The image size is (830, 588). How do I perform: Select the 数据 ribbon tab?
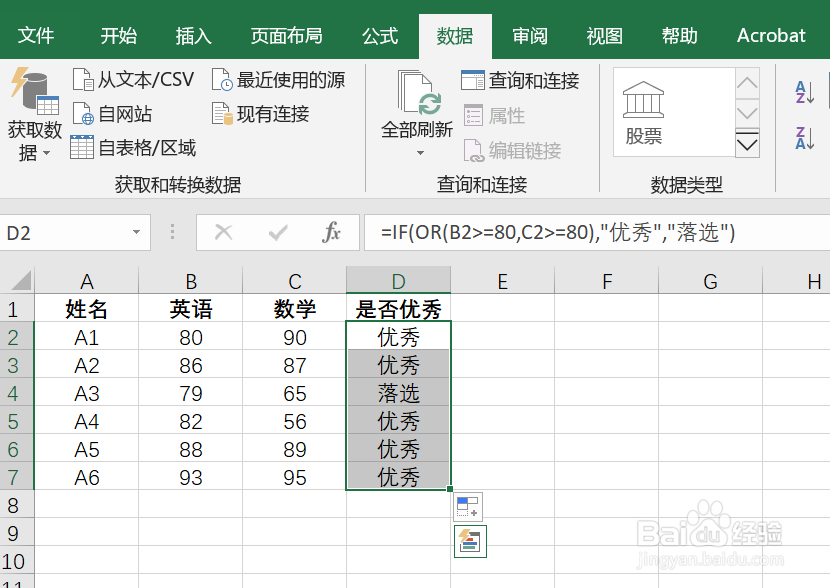[x=455, y=36]
